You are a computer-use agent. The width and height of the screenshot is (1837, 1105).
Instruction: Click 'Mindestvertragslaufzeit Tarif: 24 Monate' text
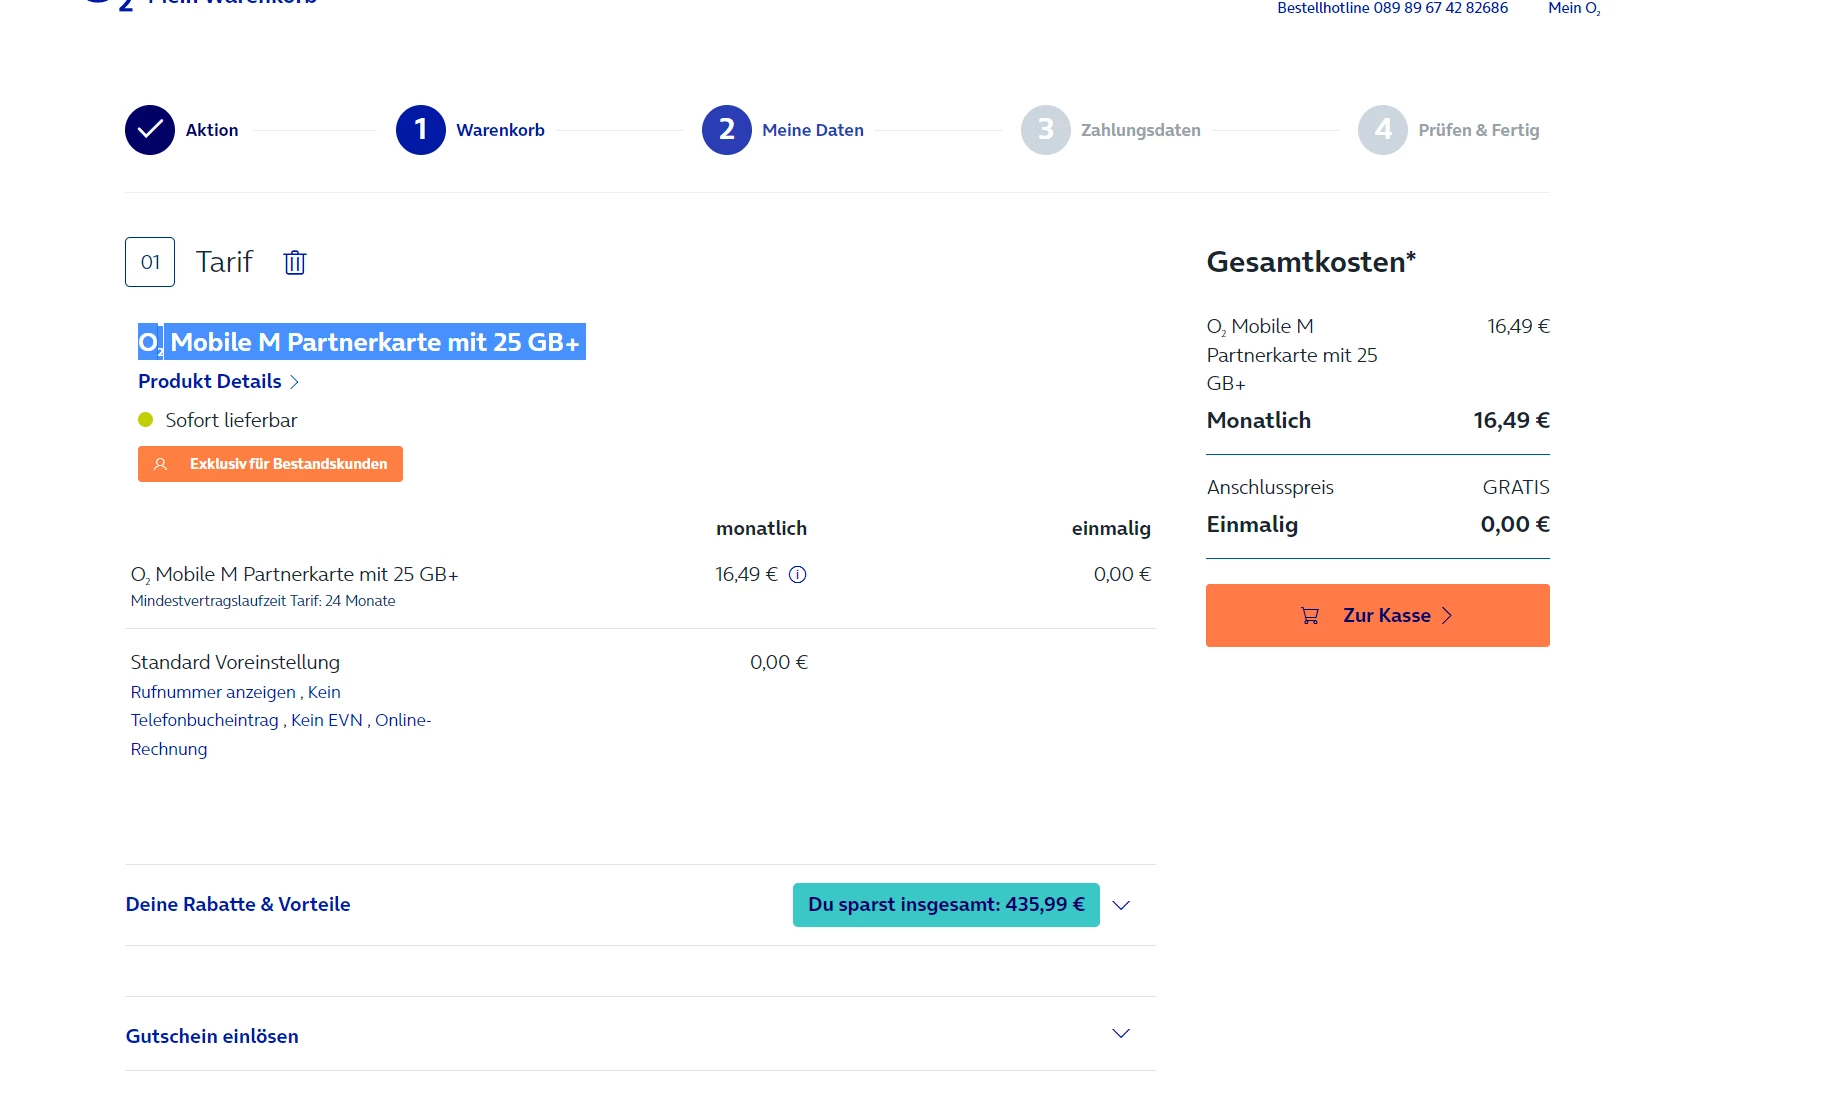coord(263,601)
